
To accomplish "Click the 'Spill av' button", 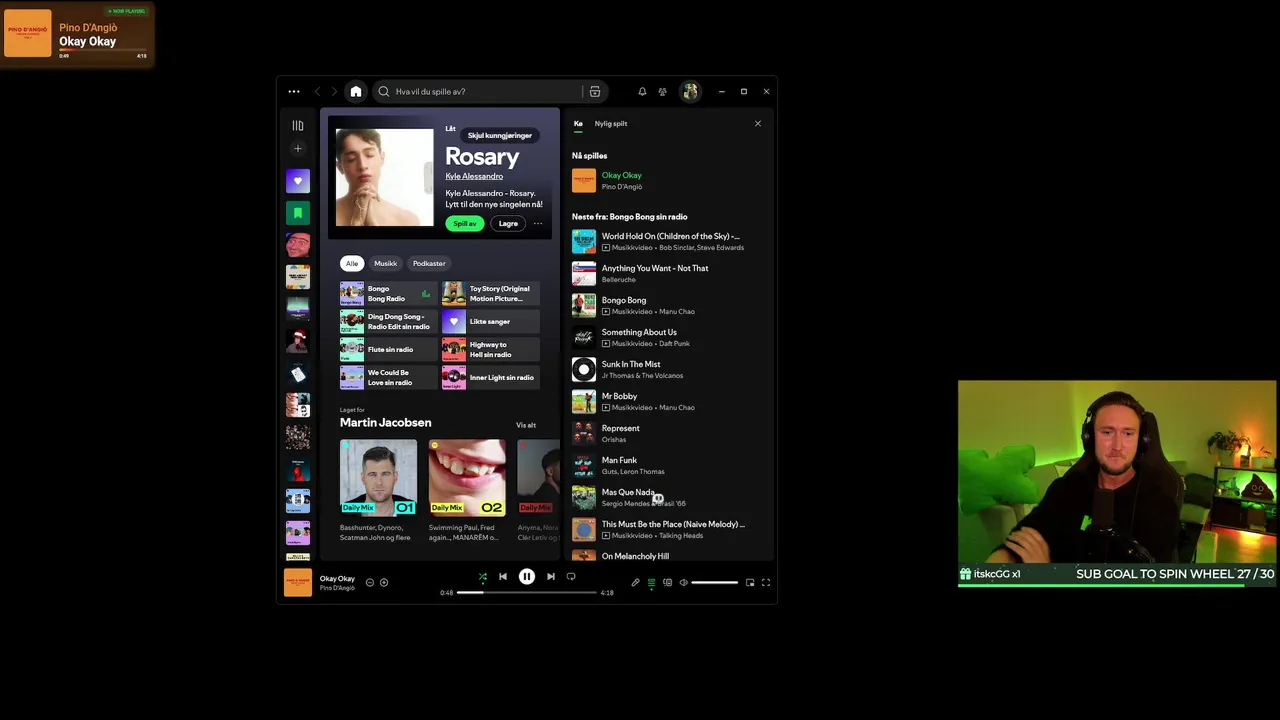I will (x=465, y=223).
